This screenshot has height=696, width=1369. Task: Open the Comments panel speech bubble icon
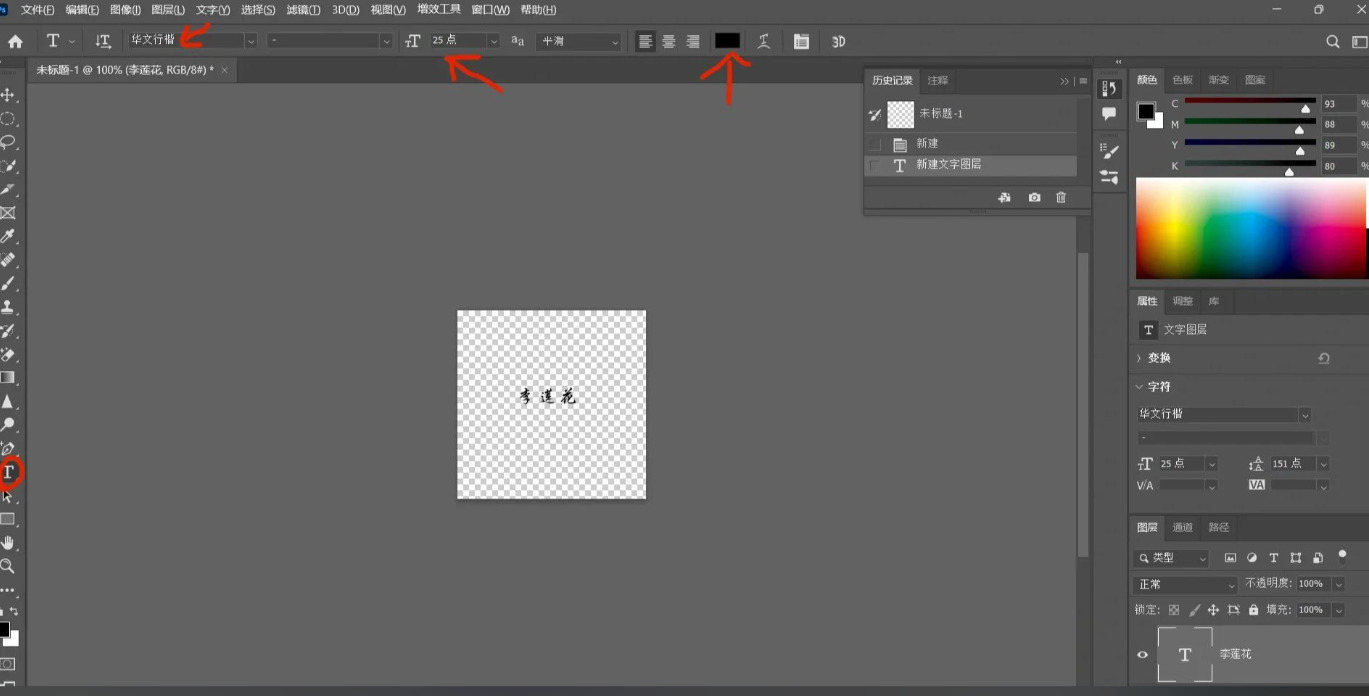(1109, 115)
